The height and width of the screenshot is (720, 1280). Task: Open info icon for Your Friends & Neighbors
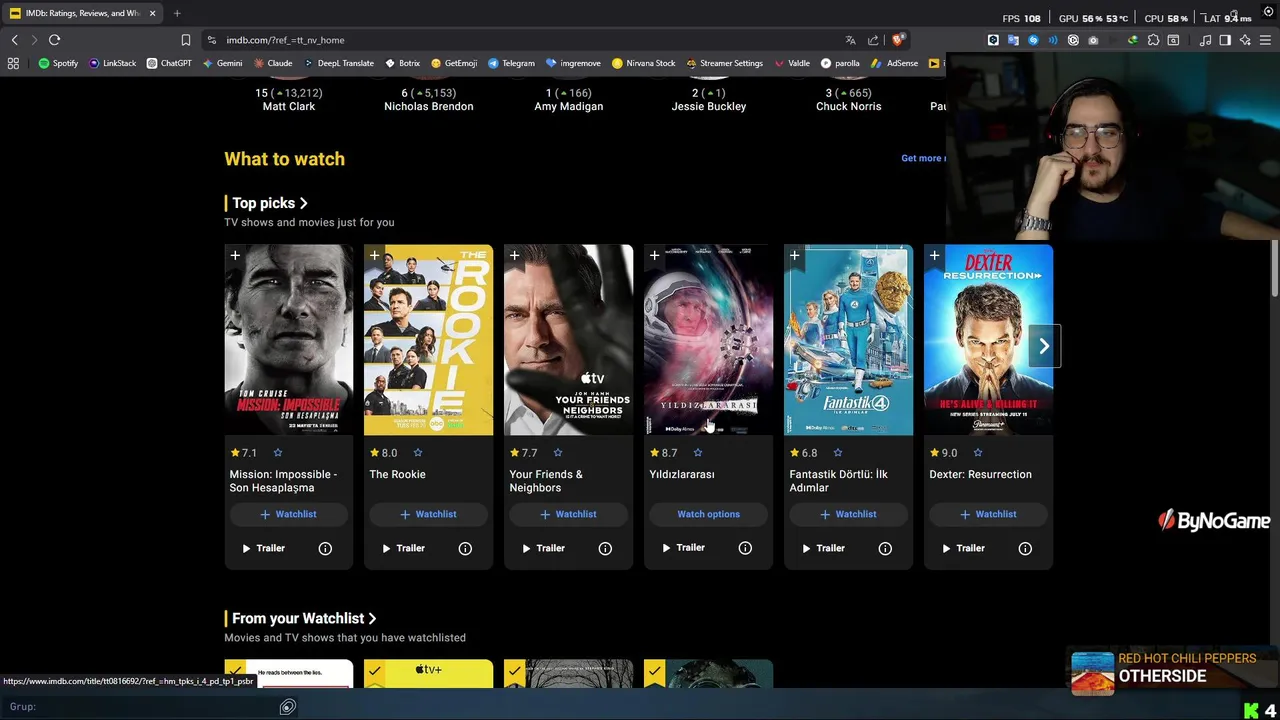(605, 548)
